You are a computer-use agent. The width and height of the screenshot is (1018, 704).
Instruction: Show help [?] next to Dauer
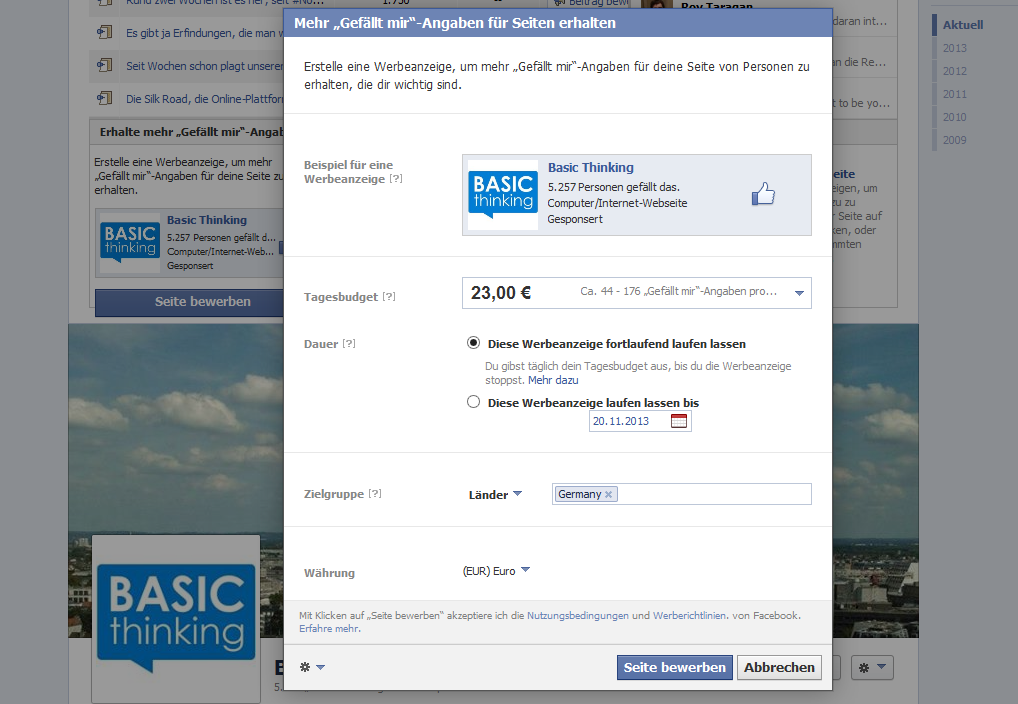pos(349,344)
